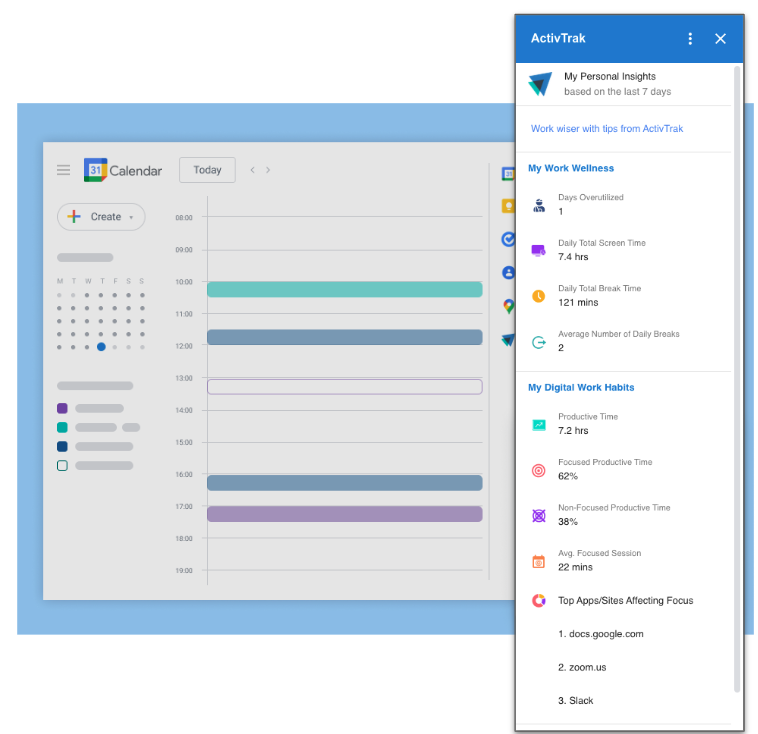Expand the Create button dropdown arrow

coord(131,217)
